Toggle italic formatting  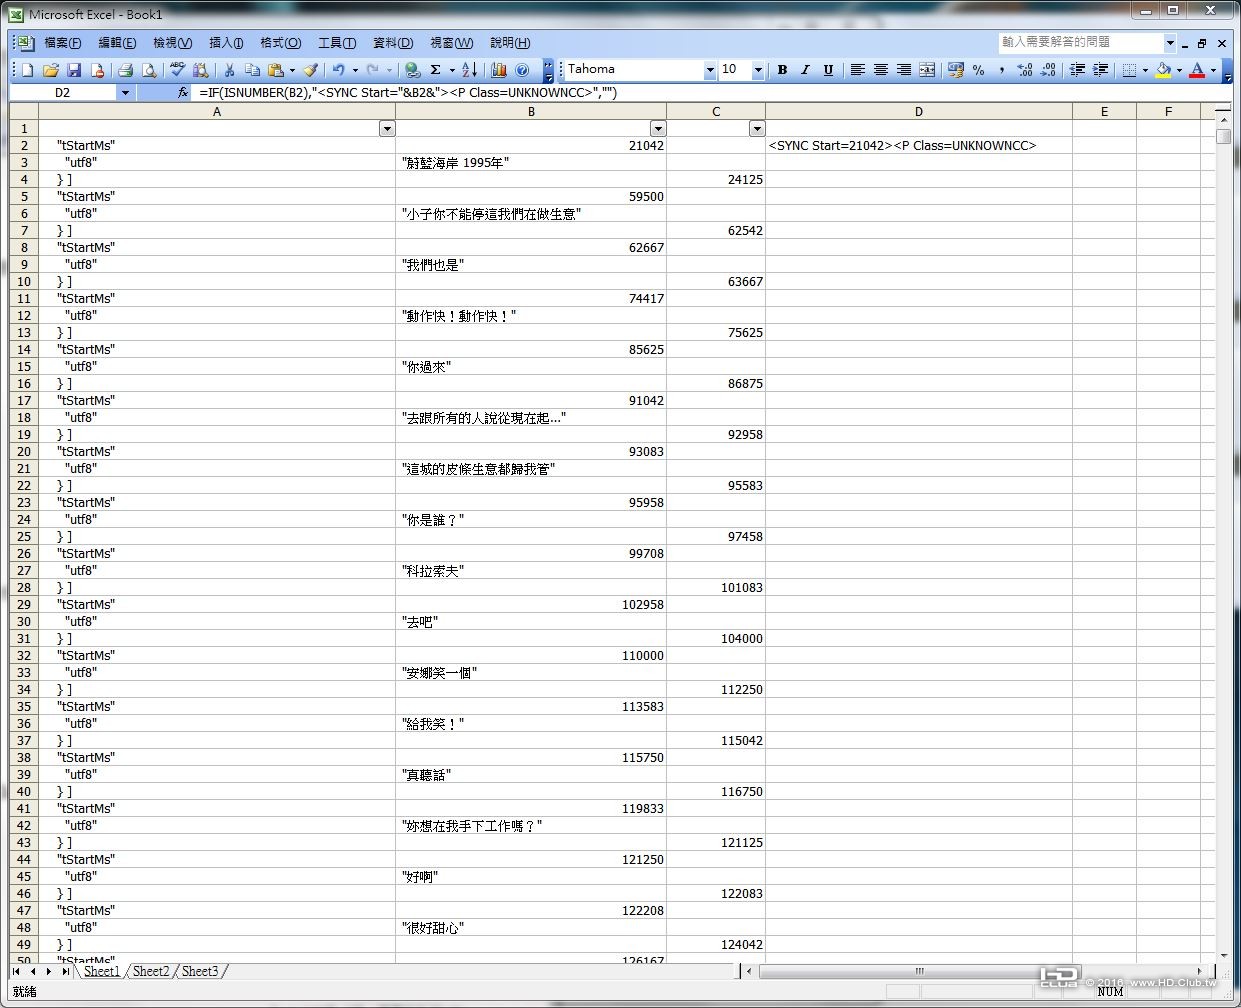805,70
